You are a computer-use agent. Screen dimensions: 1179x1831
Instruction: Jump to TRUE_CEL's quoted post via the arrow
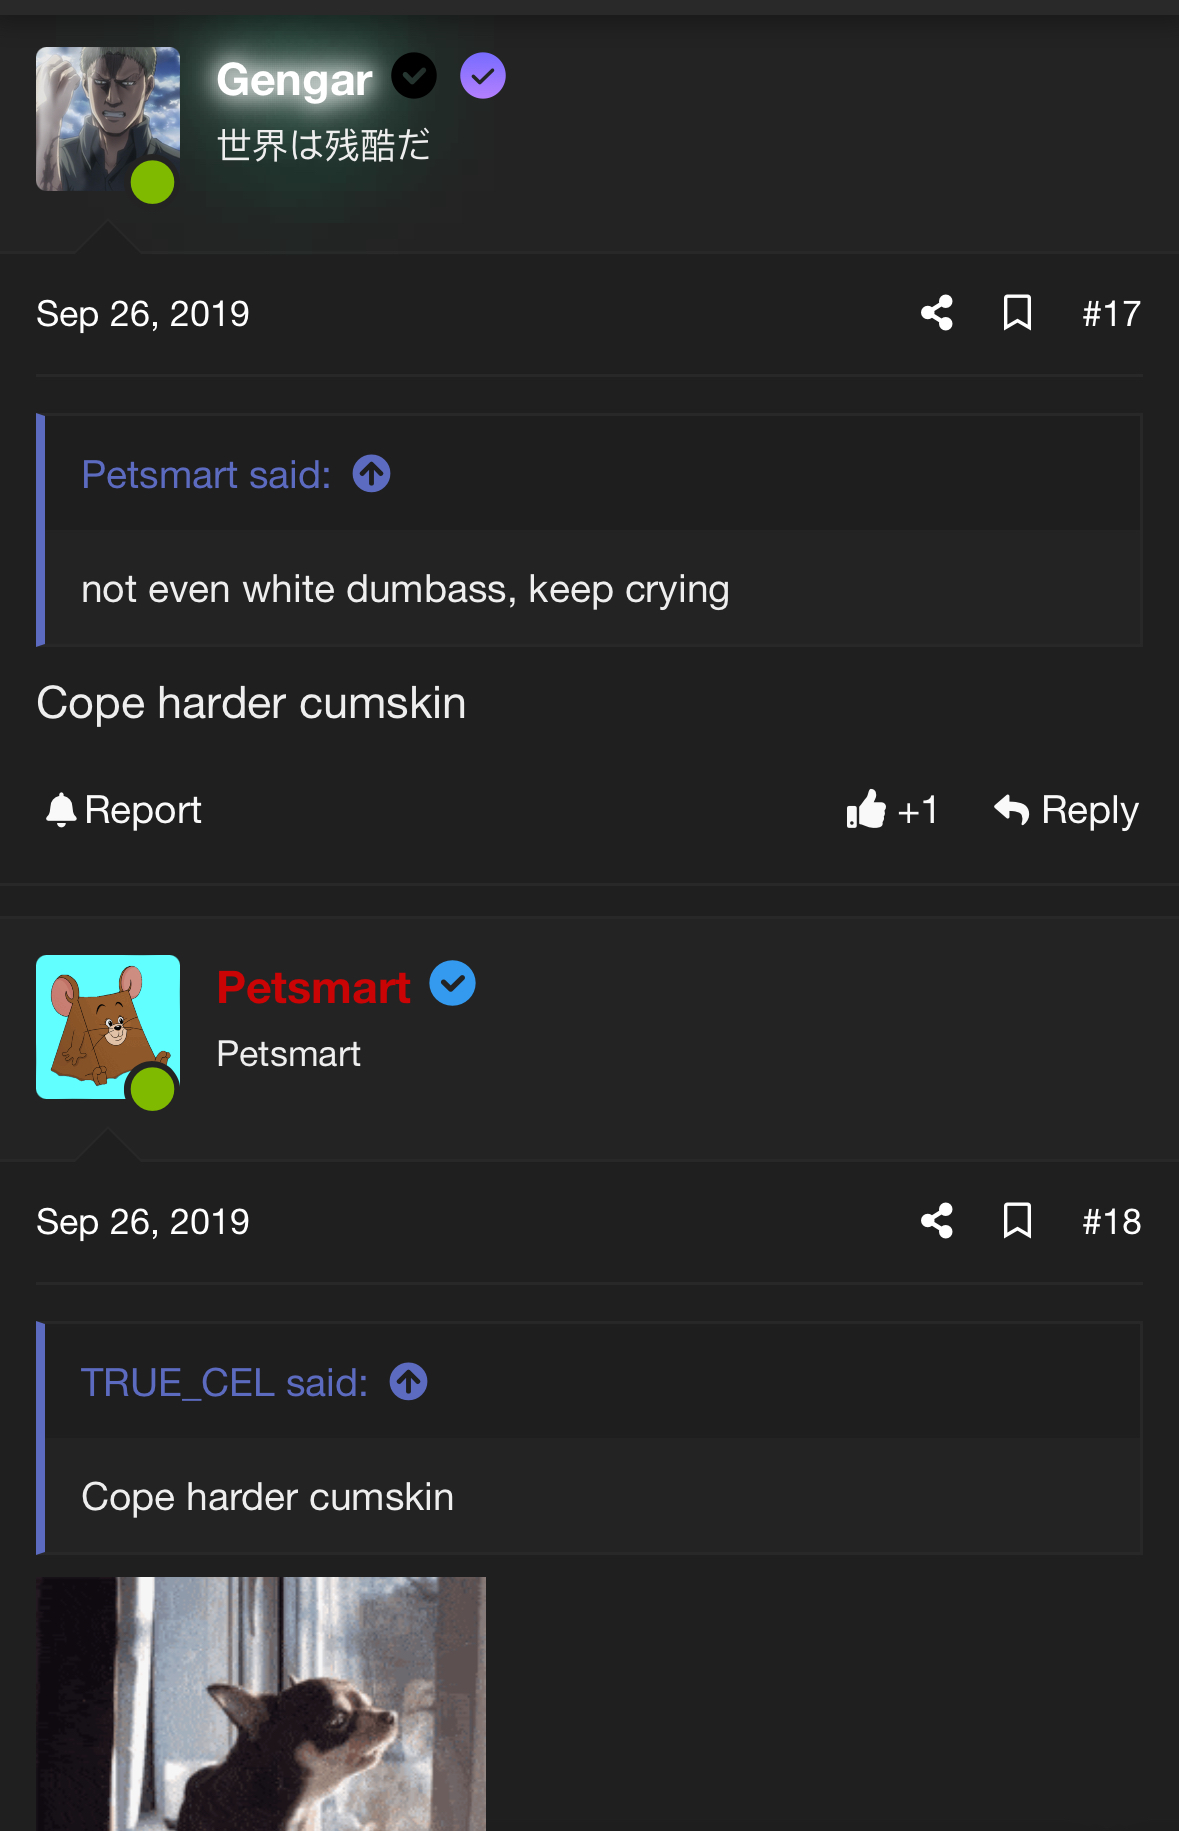(408, 1382)
